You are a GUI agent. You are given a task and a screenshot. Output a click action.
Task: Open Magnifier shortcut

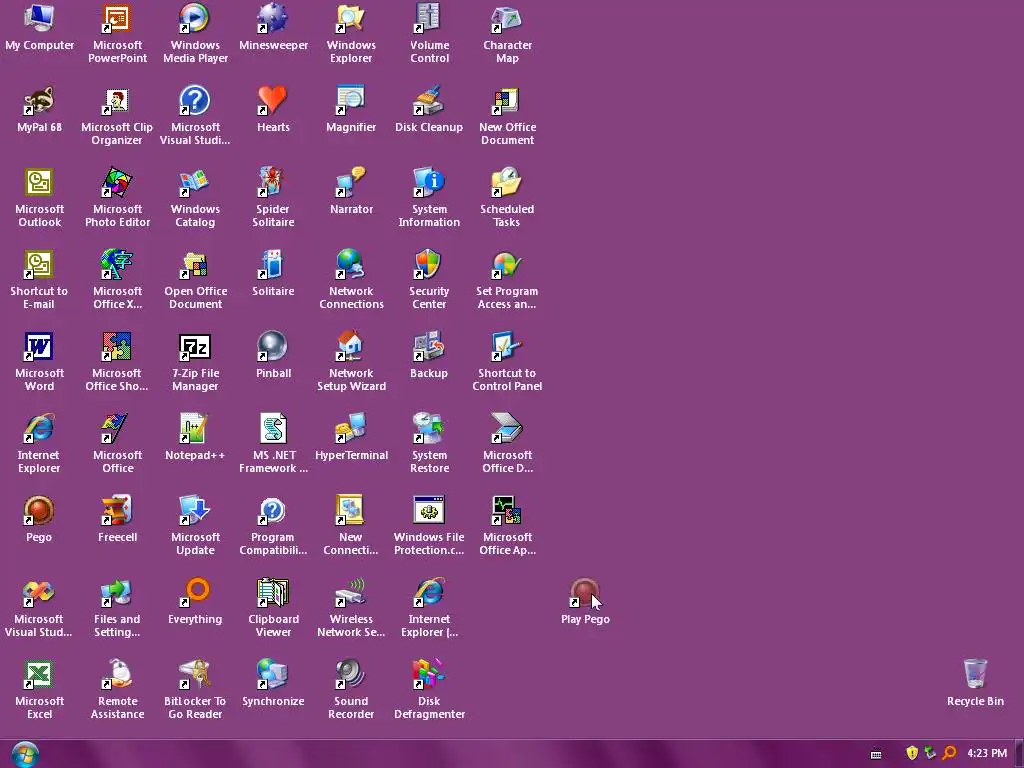[351, 101]
